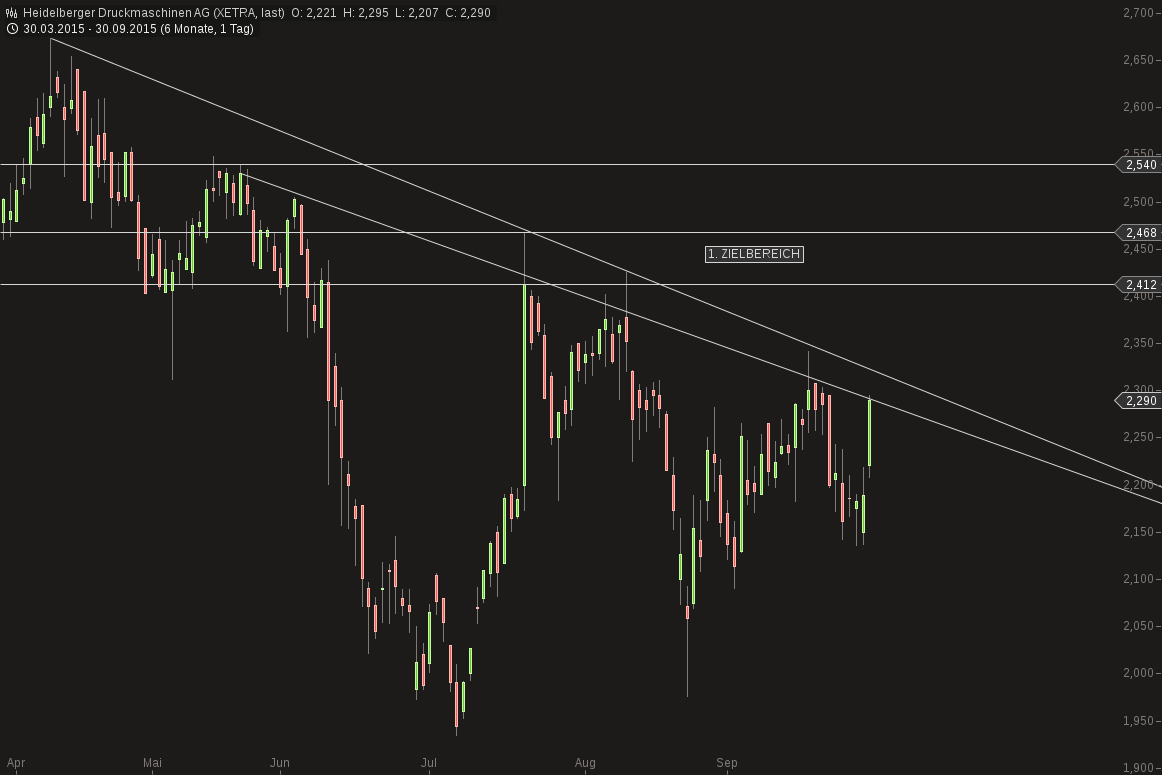The height and width of the screenshot is (775, 1162).
Task: Click the current price tag 2,290
Action: 1138,401
